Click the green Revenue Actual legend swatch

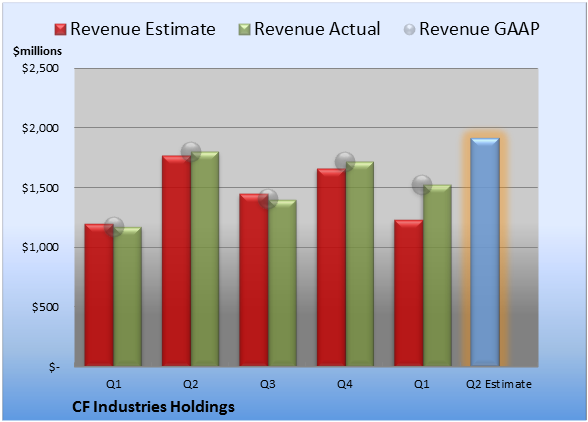pos(244,30)
